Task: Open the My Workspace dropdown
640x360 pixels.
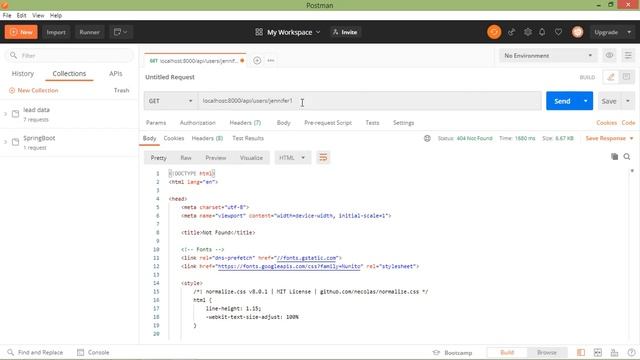Action: tap(288, 32)
